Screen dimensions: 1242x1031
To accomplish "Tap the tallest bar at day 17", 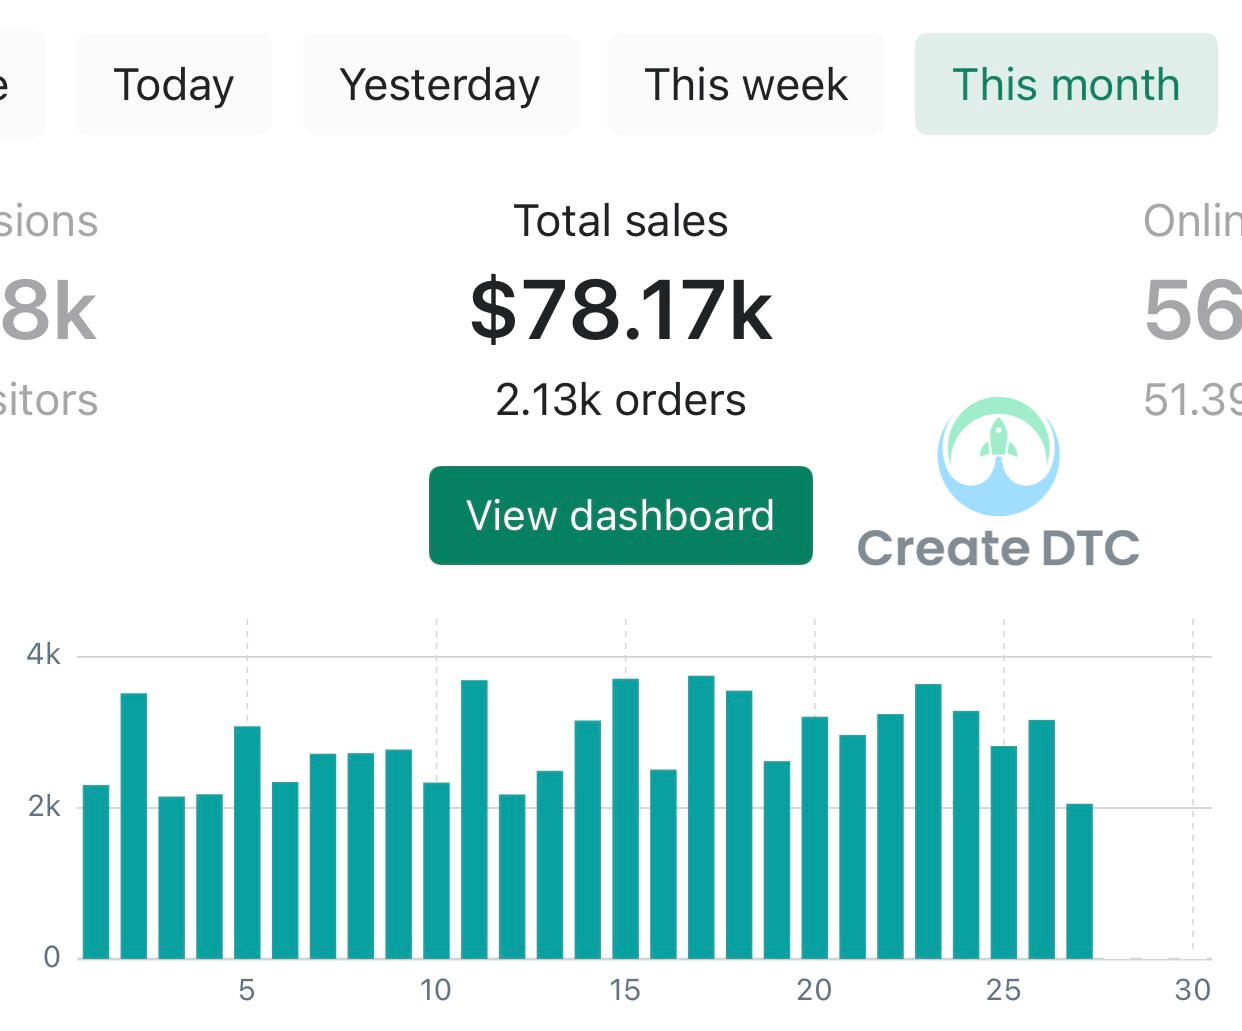I will point(701,817).
